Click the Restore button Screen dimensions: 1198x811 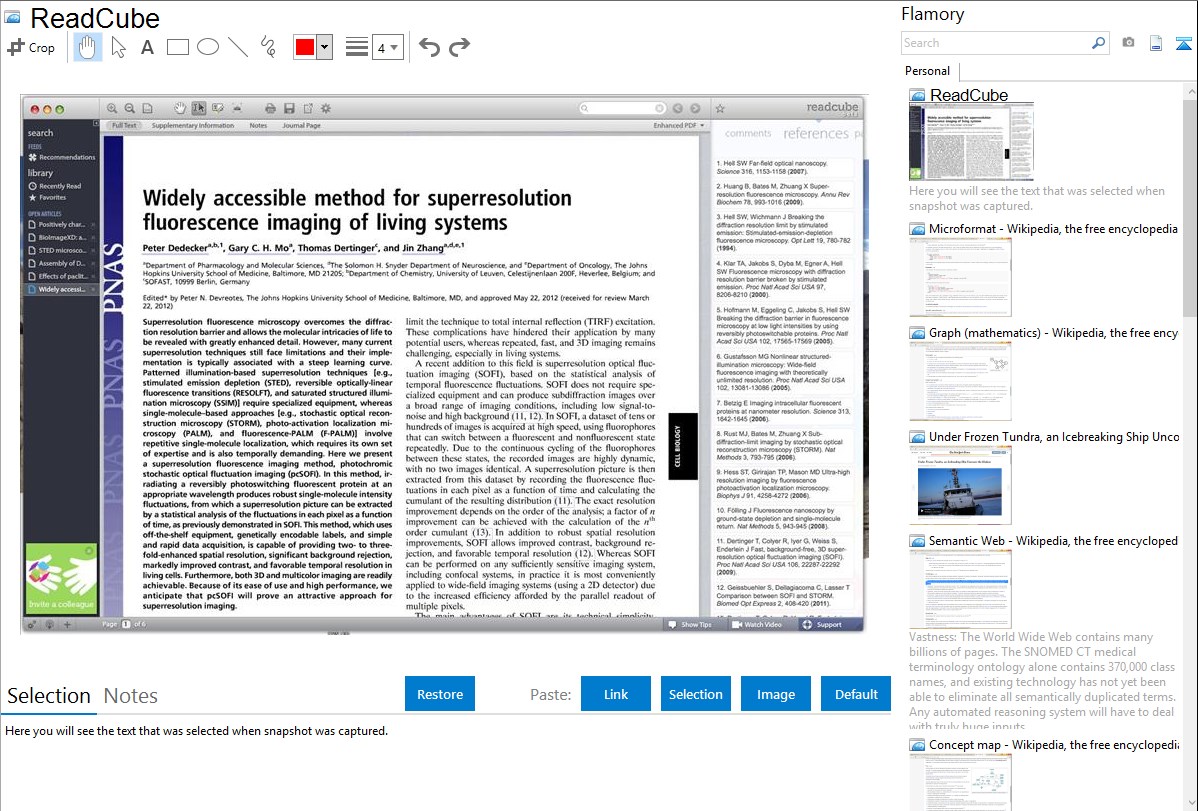pyautogui.click(x=440, y=694)
